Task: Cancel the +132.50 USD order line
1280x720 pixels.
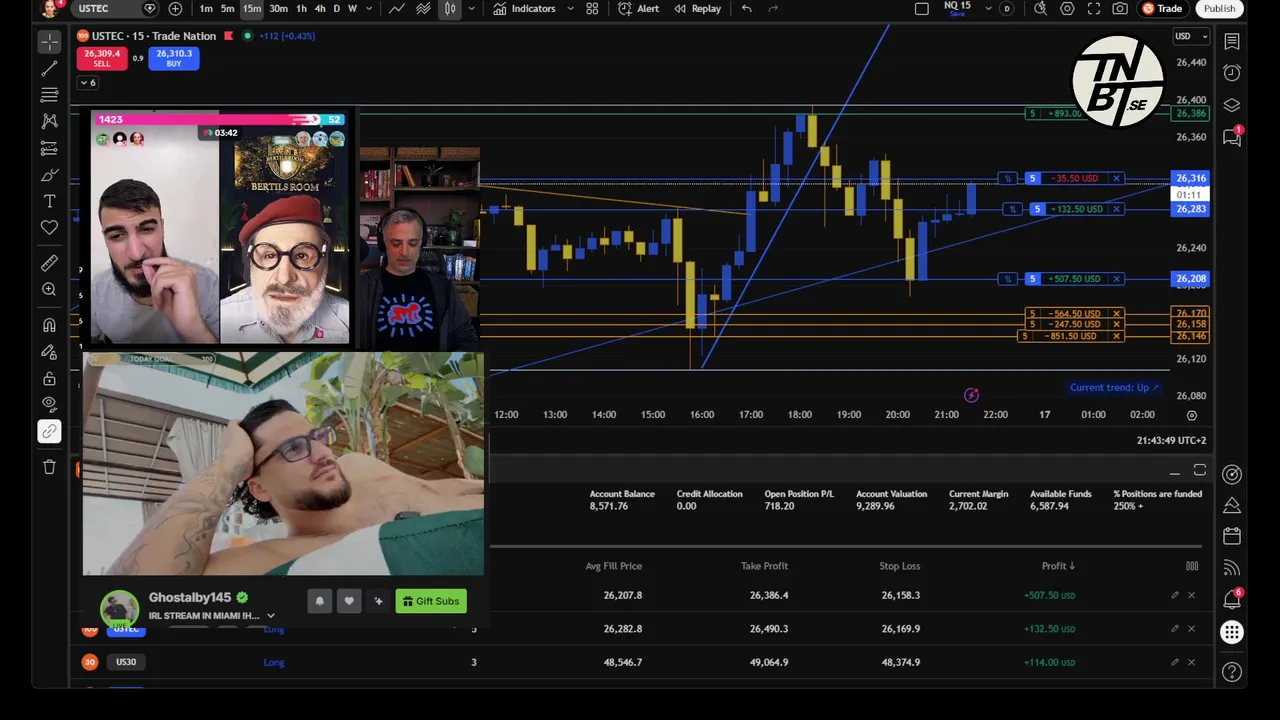Action: tap(1116, 209)
